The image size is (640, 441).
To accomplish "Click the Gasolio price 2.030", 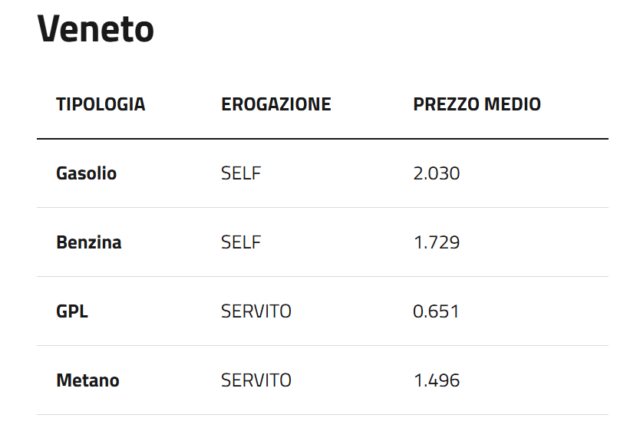I will click(x=436, y=173).
